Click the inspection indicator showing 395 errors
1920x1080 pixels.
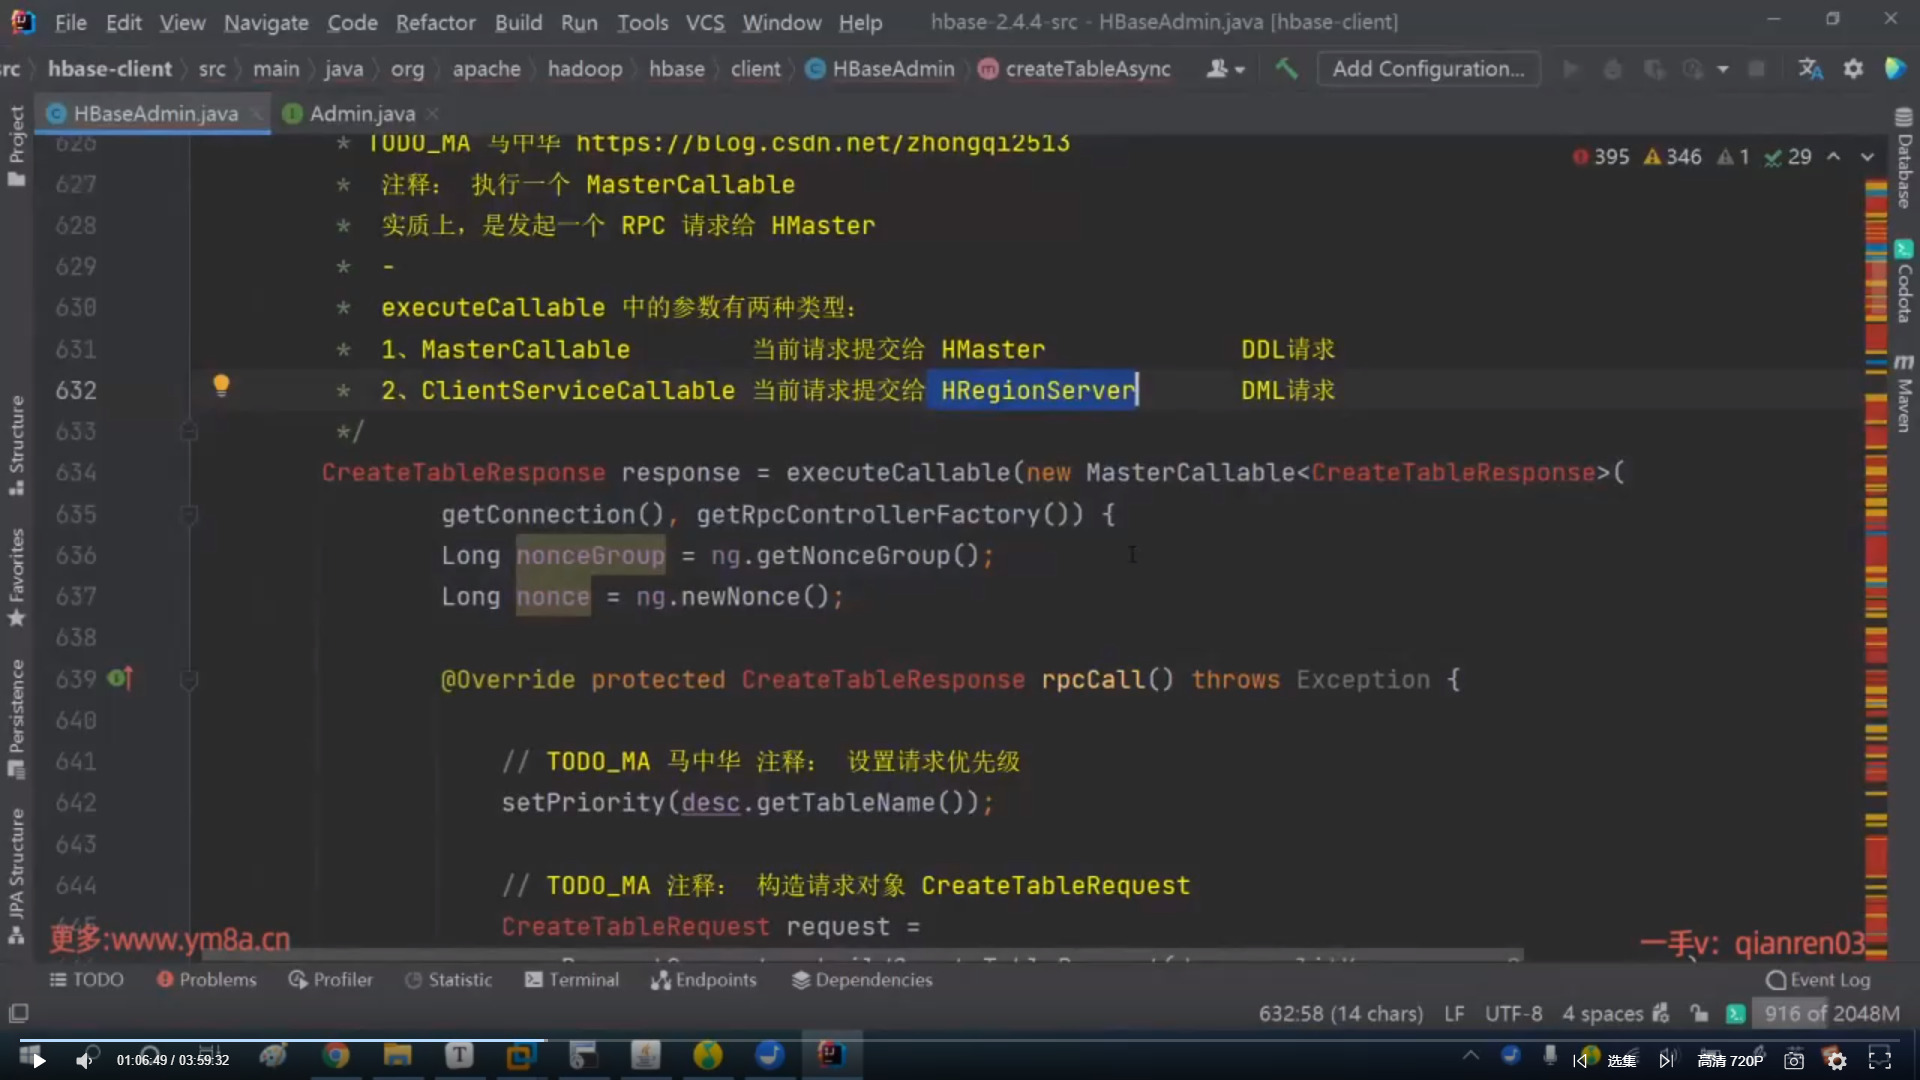coord(1600,156)
